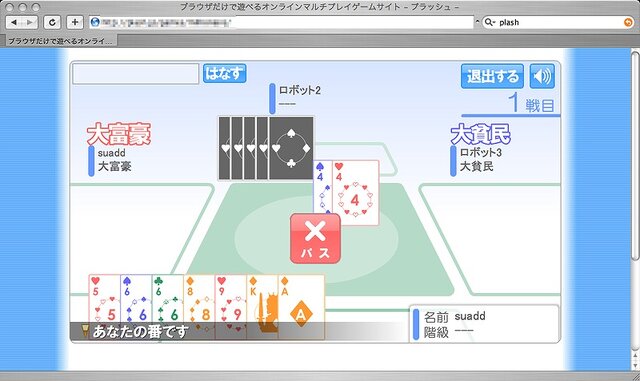Click into the chat message input box
Screen dimensions: 640x381
(x=136, y=74)
